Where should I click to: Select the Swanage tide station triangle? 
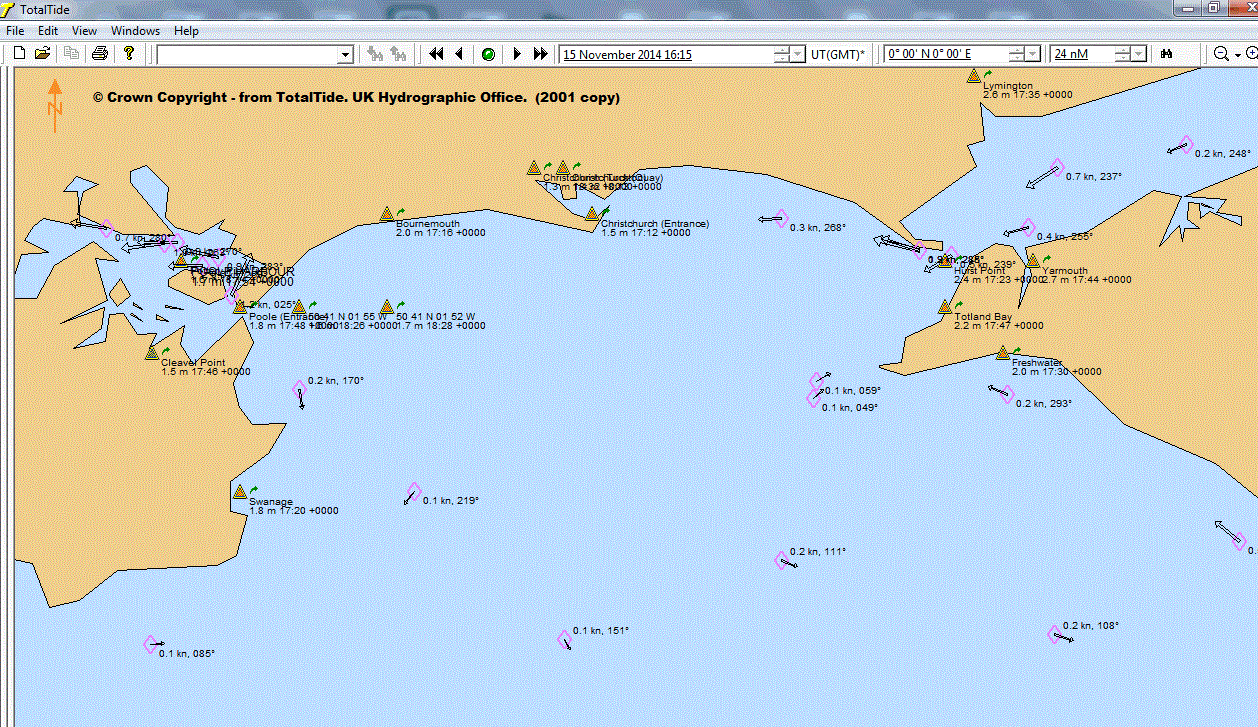[x=240, y=492]
